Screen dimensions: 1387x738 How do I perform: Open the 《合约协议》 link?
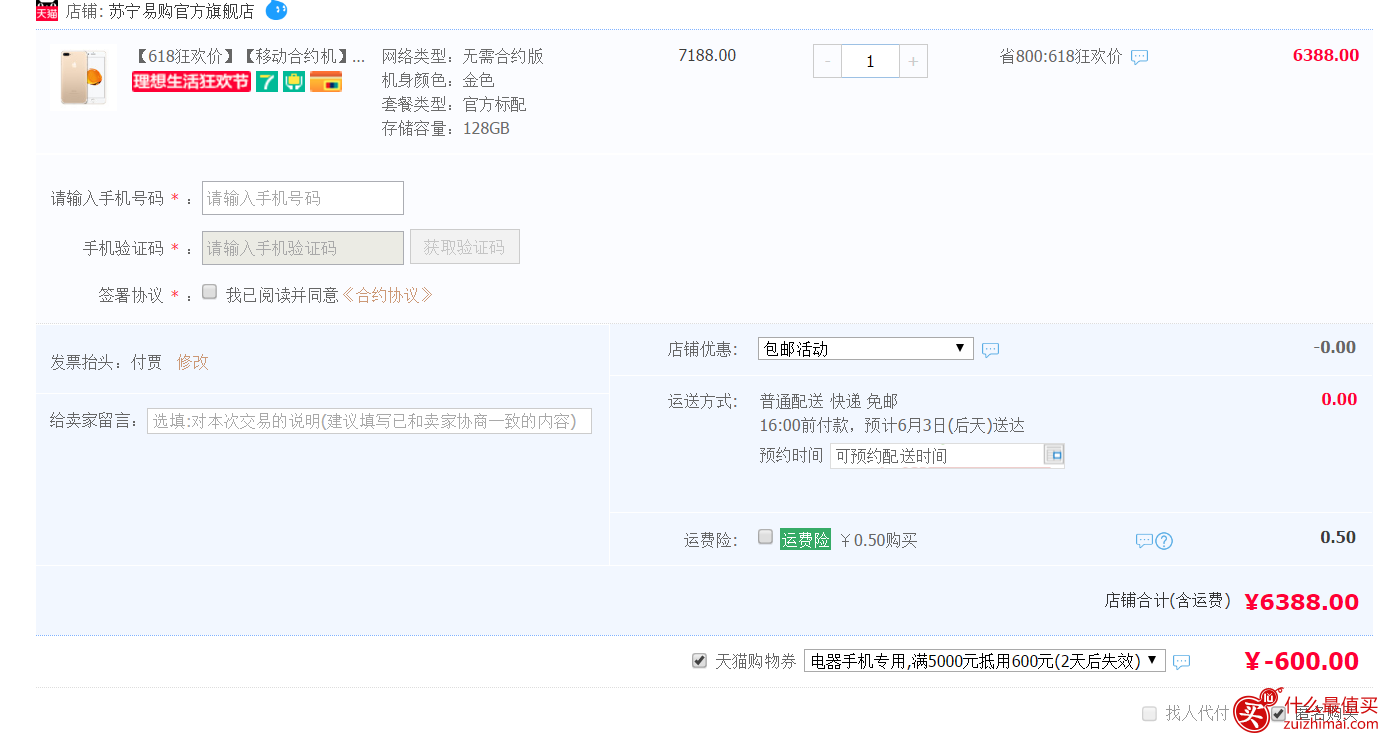click(388, 295)
